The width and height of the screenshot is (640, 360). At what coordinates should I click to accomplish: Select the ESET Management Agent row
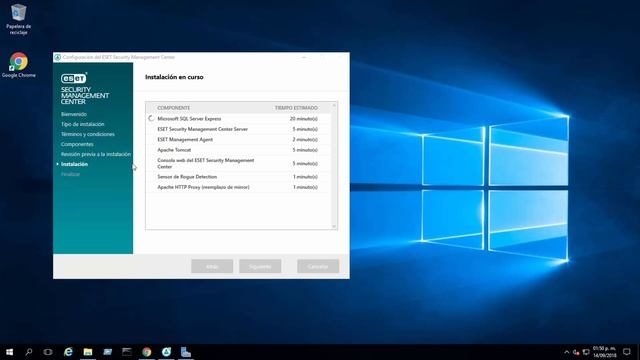pyautogui.click(x=238, y=140)
